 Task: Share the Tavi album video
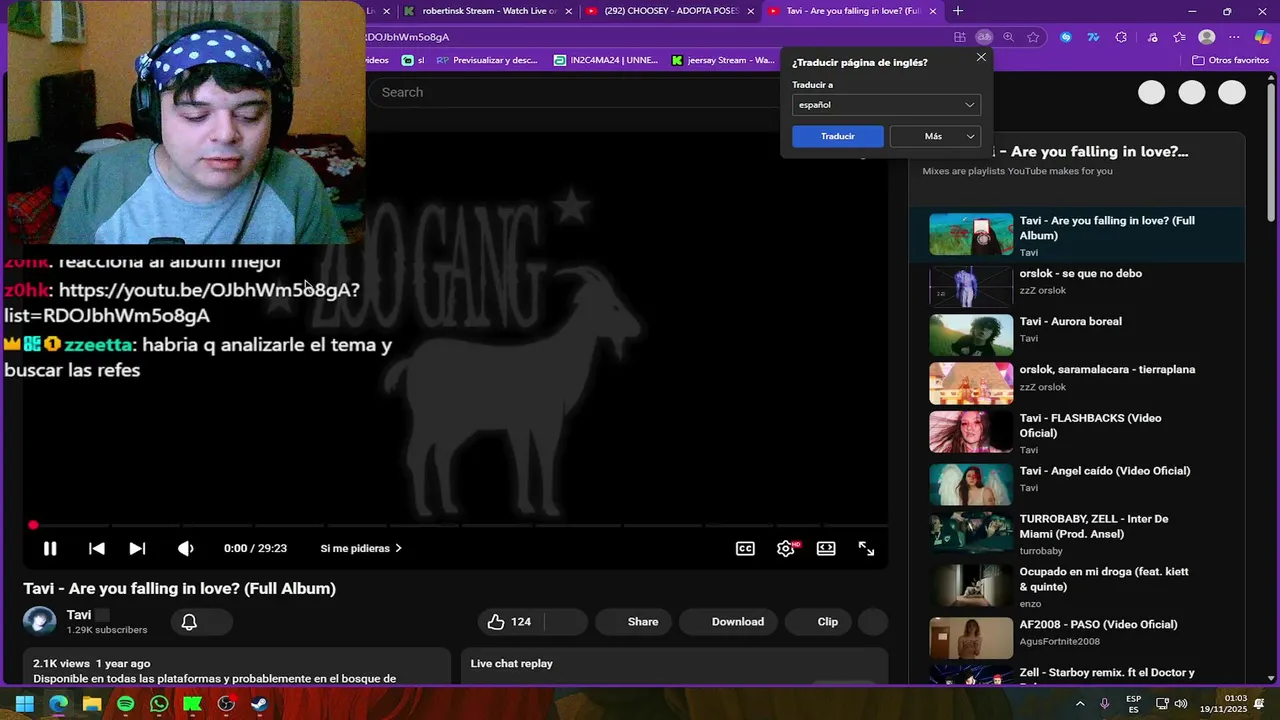point(633,622)
